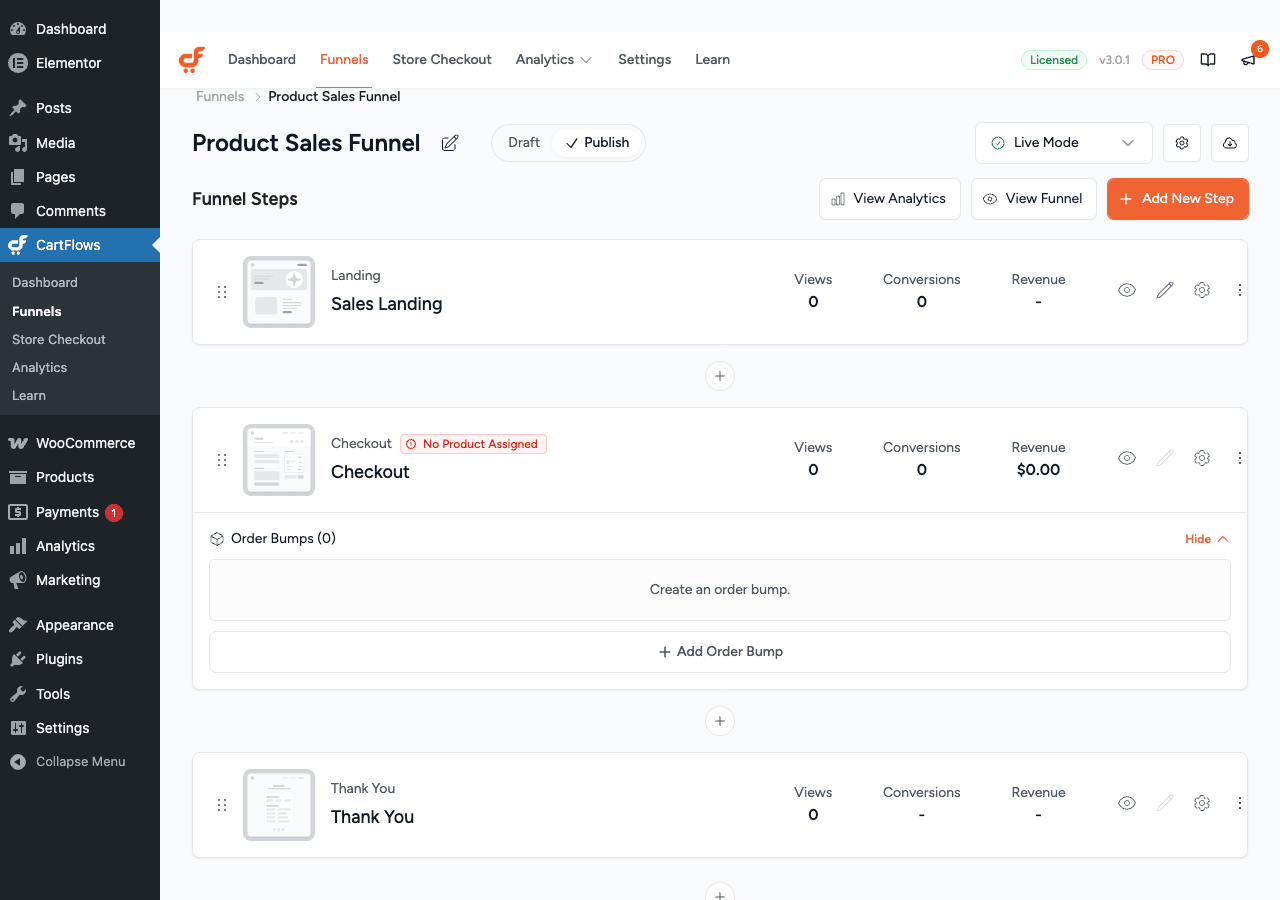Open more options for Checkout step
The image size is (1280, 900).
[1240, 458]
